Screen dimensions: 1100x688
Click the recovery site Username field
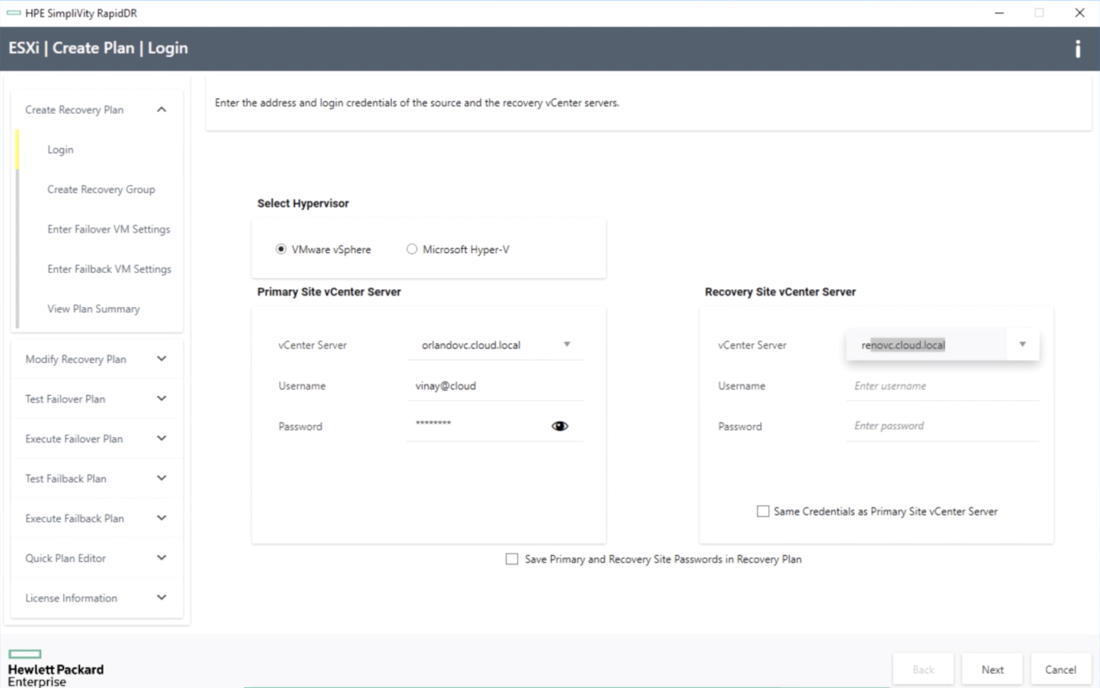click(x=942, y=386)
